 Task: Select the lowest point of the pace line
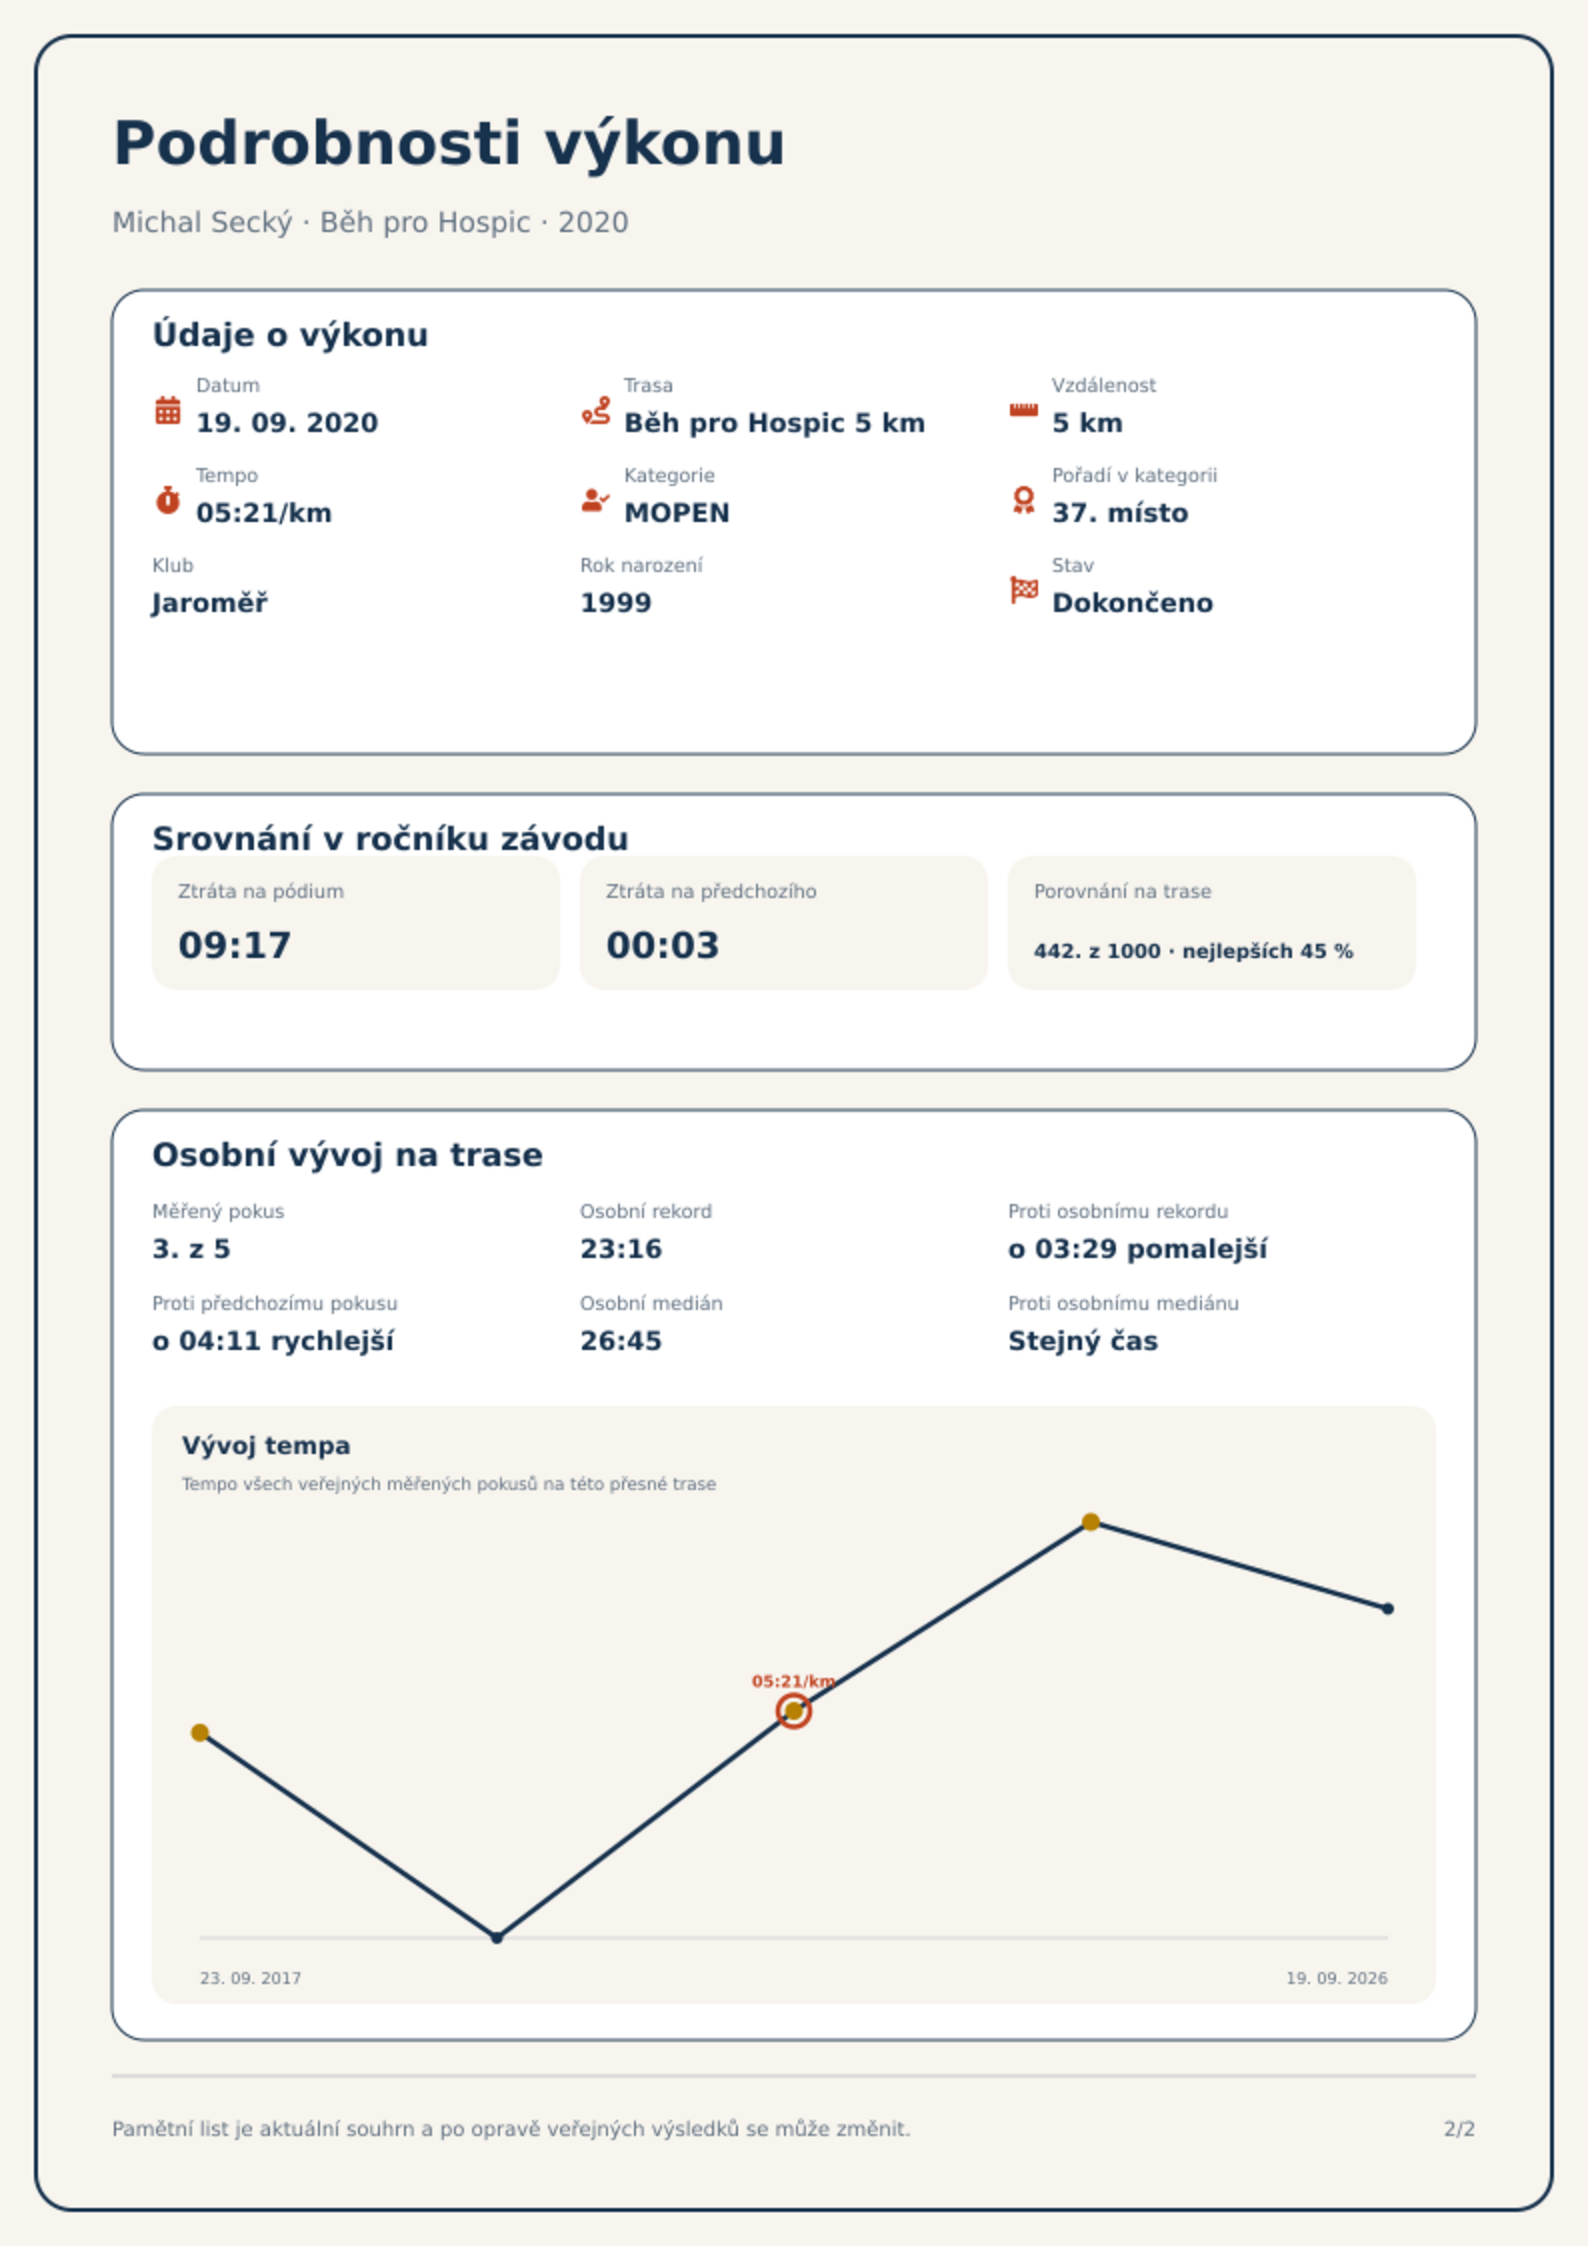coord(497,1937)
